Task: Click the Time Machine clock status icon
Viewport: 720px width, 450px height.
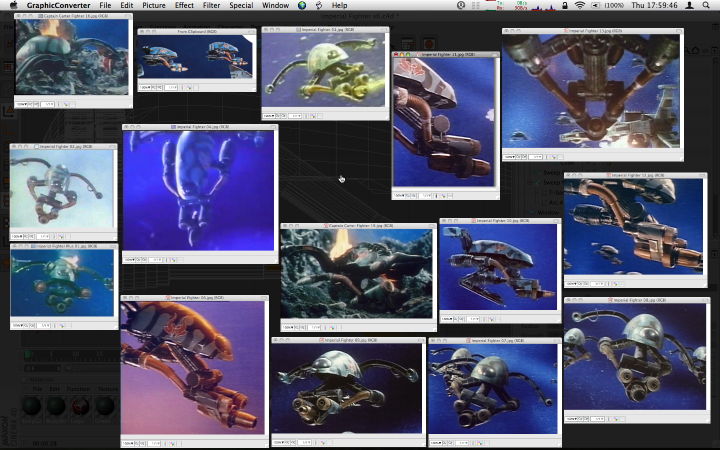Action: [x=461, y=6]
